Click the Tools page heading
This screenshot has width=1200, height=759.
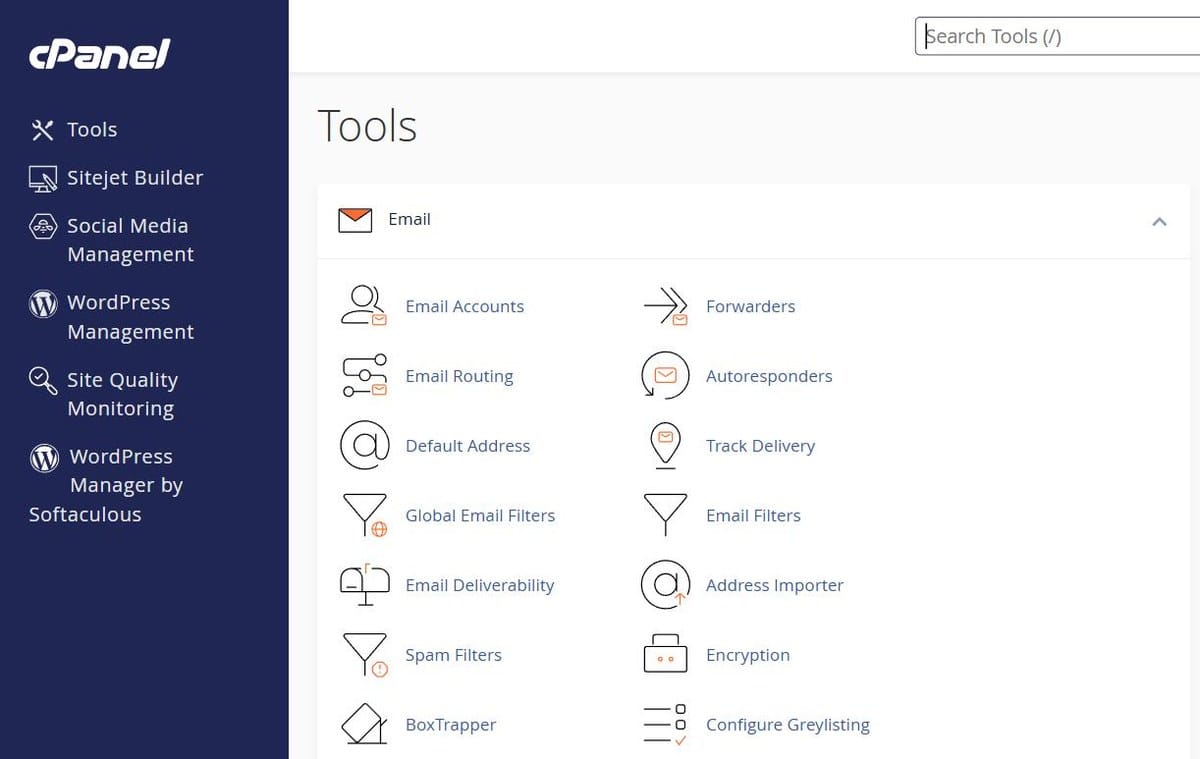(367, 127)
